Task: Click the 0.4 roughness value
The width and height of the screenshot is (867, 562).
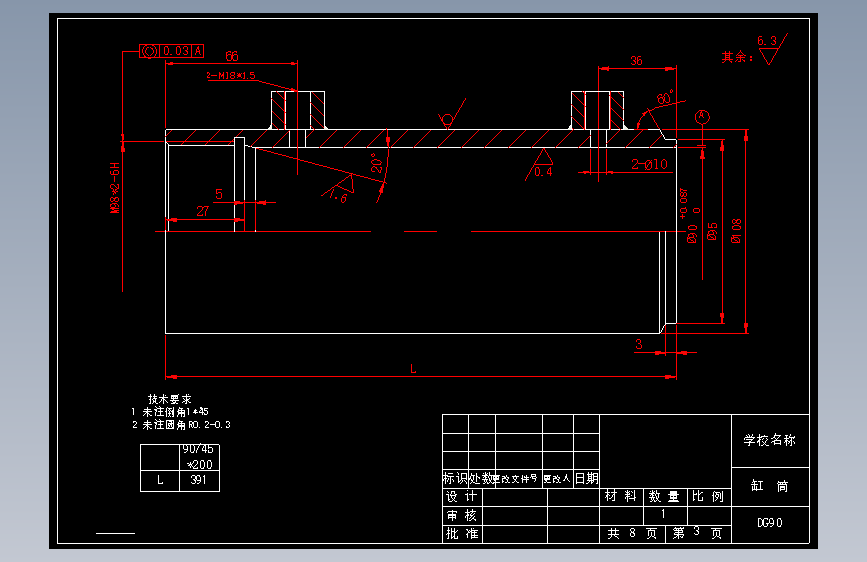Action: coord(543,172)
